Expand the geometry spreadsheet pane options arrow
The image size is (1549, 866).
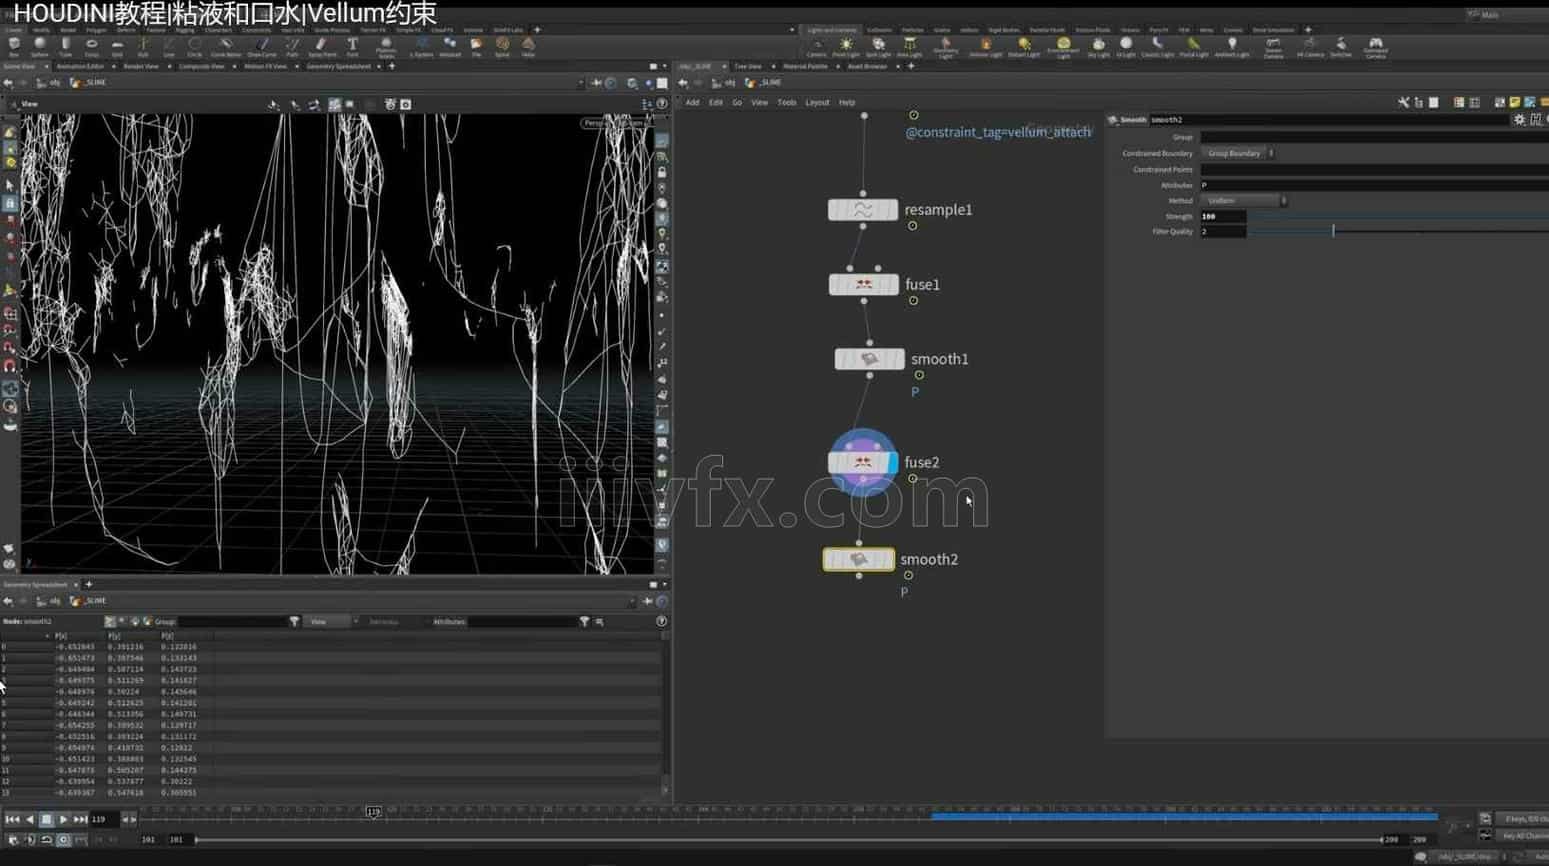(x=664, y=585)
